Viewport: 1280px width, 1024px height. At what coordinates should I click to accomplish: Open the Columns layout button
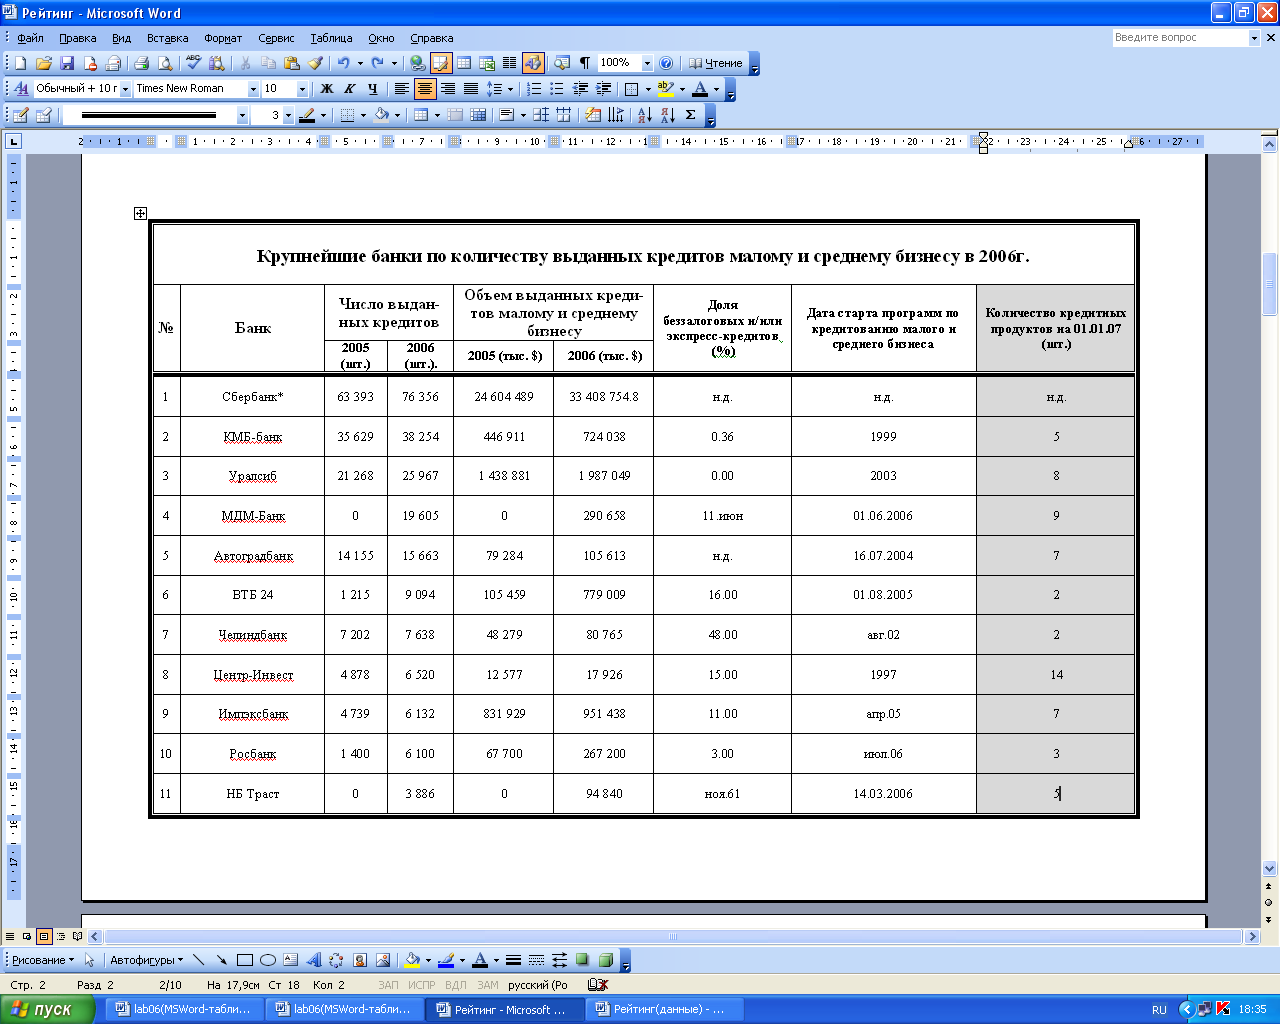coord(509,63)
